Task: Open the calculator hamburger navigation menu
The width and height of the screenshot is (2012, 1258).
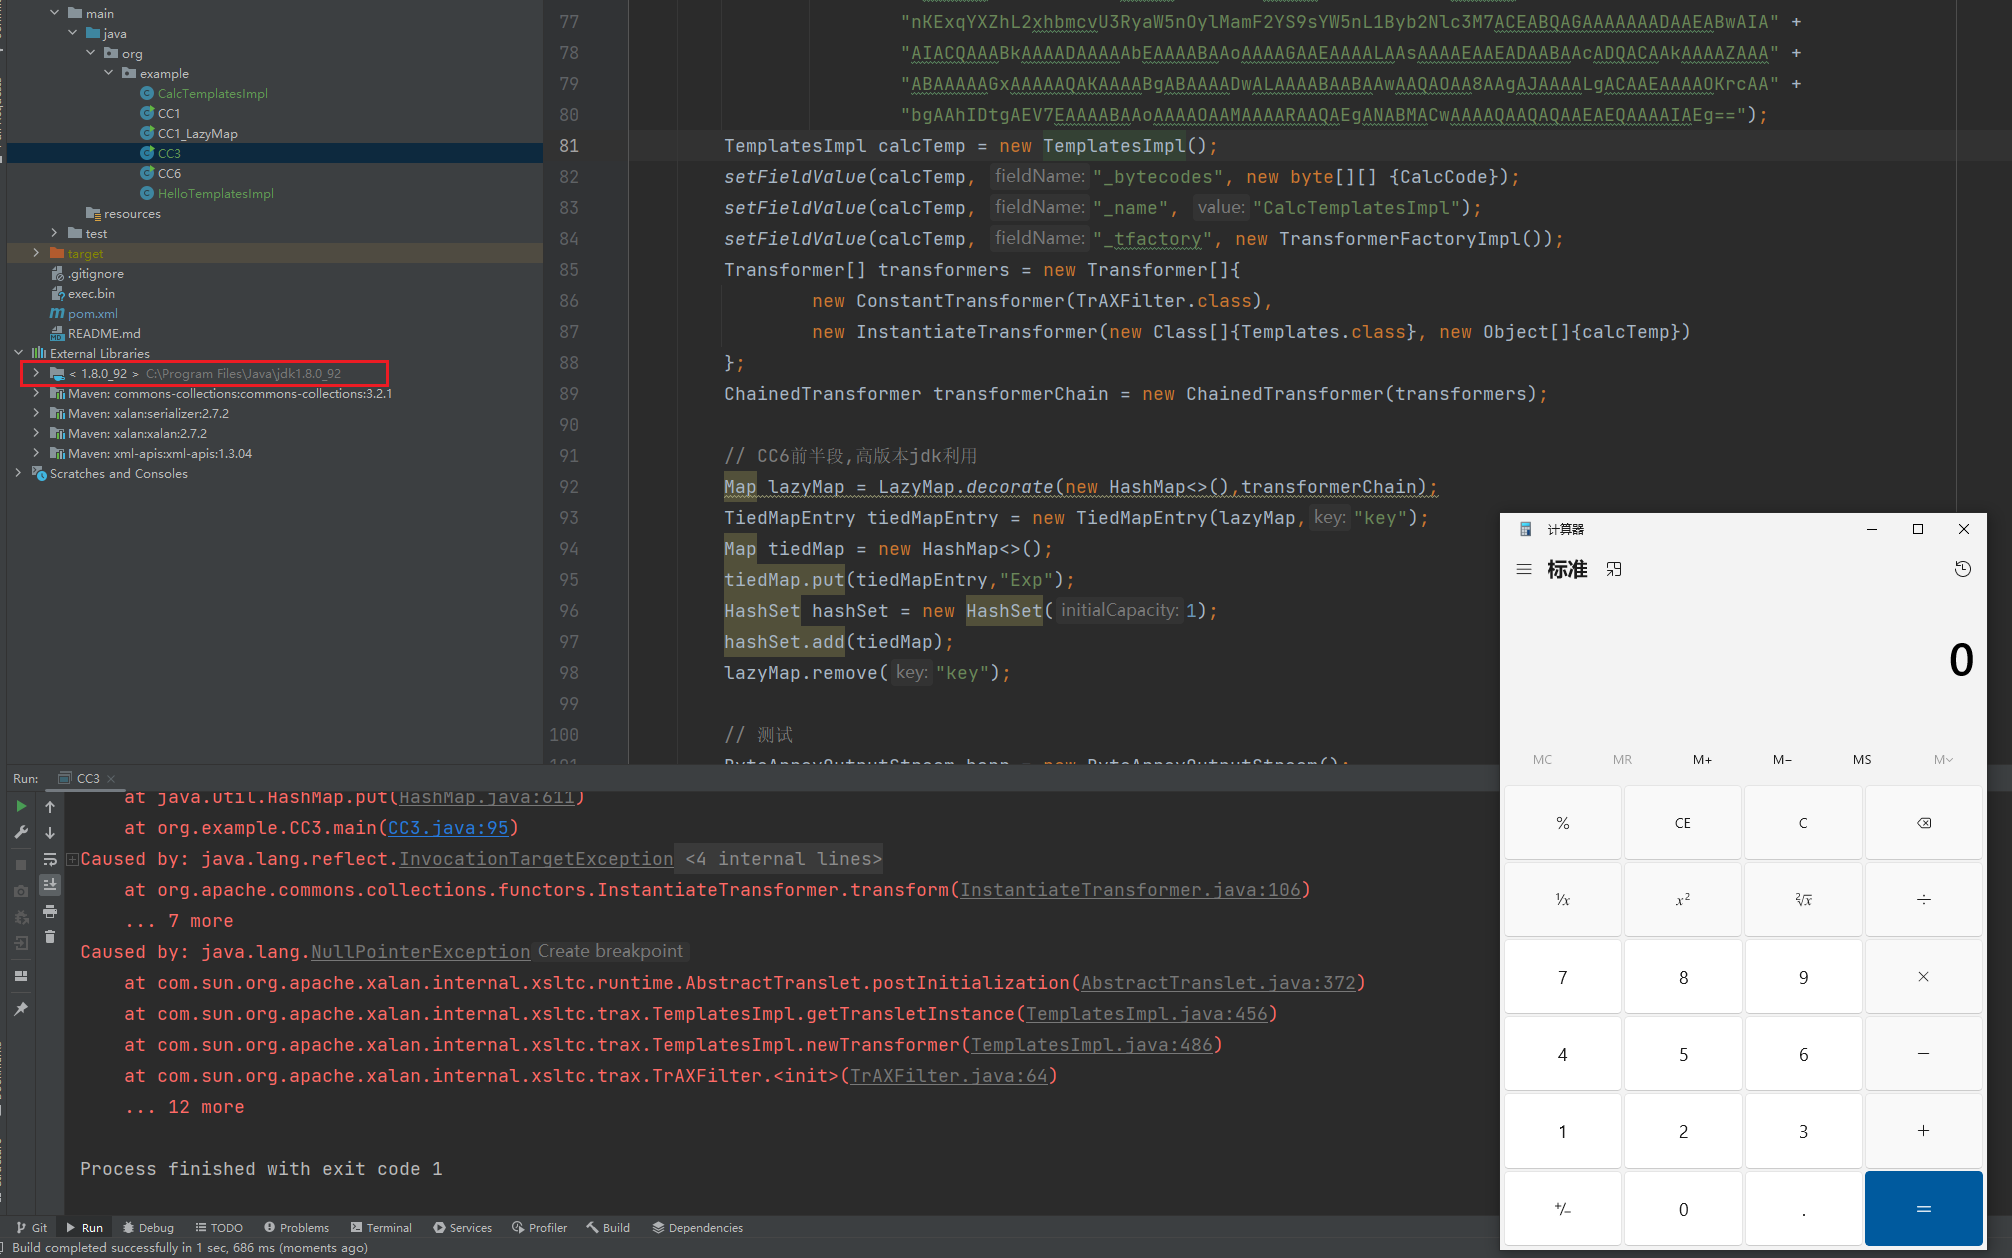Action: (1524, 569)
